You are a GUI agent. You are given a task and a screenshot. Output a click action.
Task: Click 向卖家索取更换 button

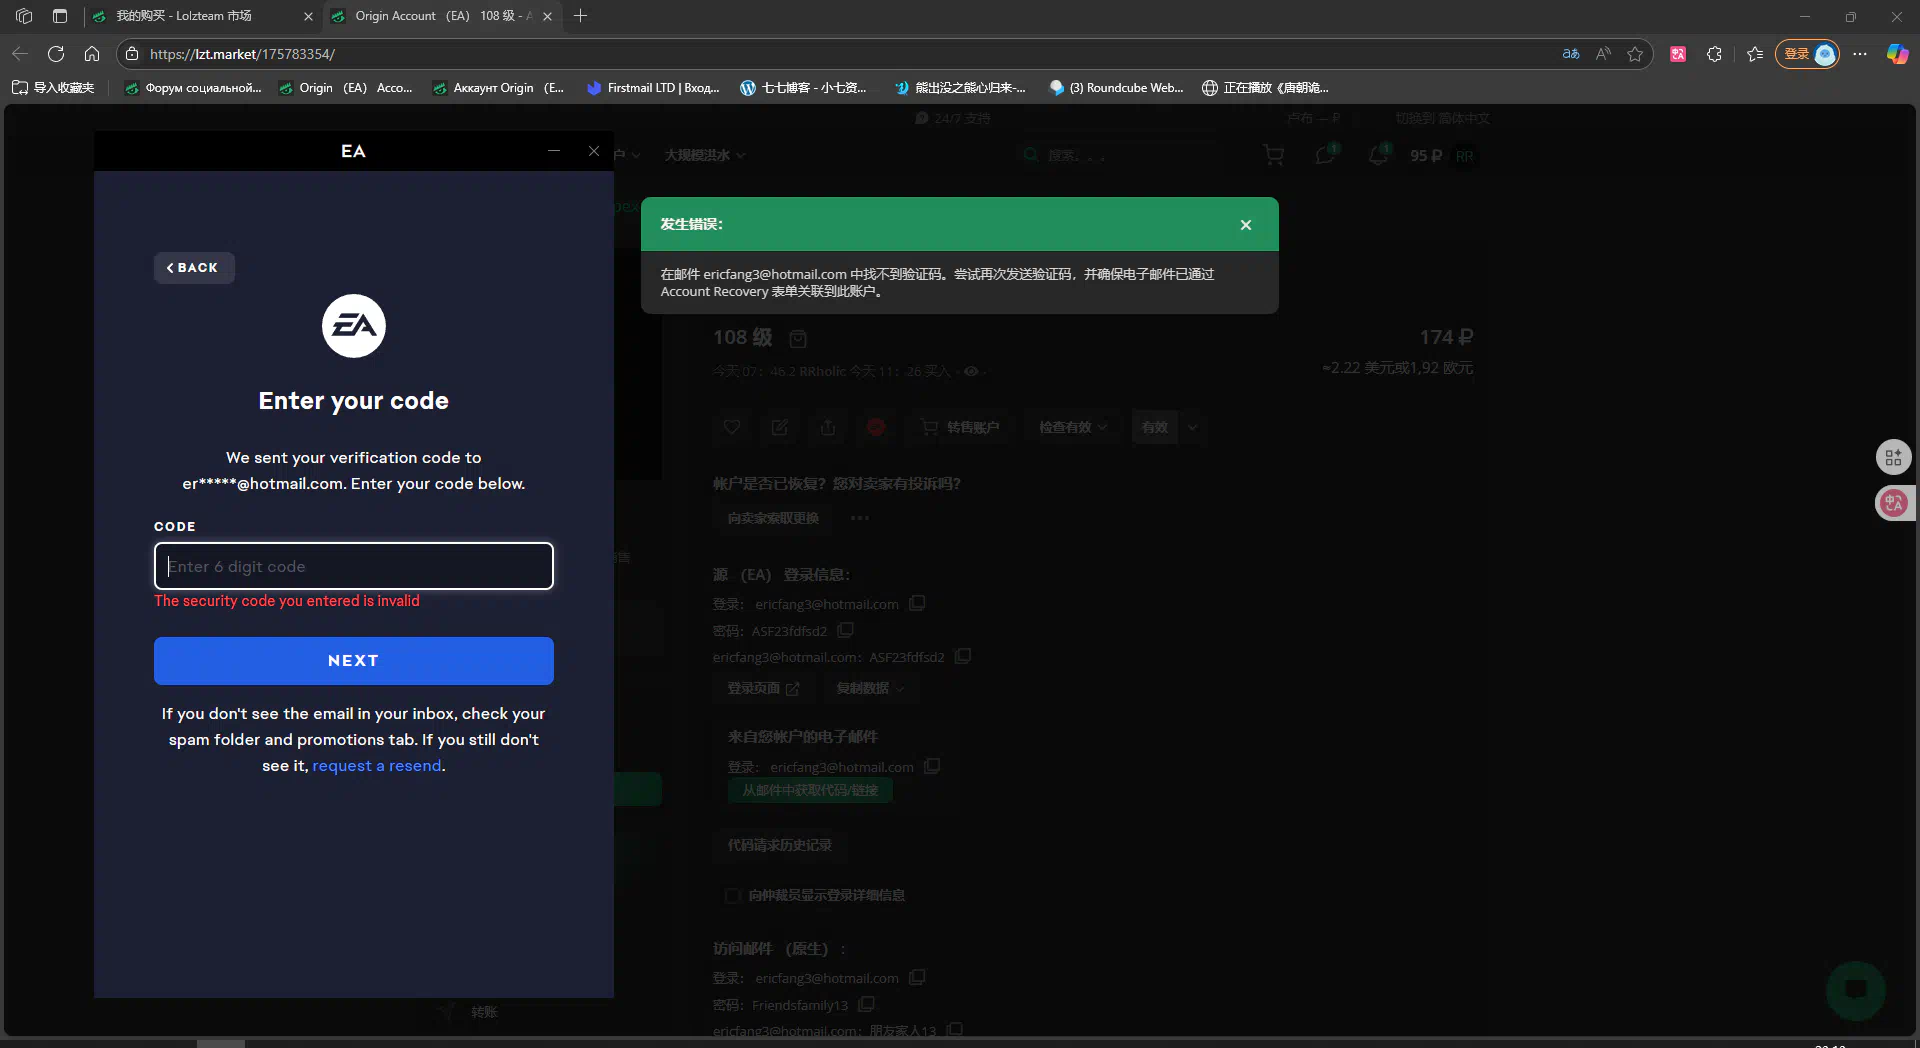point(773,518)
